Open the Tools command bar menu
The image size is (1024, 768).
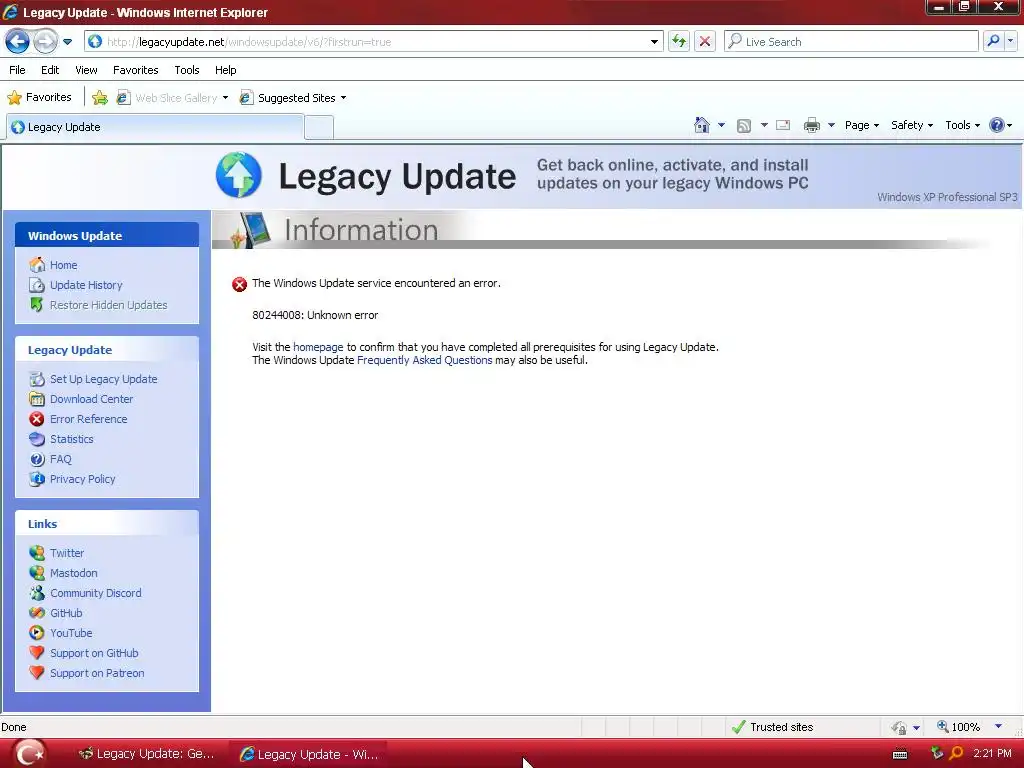(x=963, y=125)
